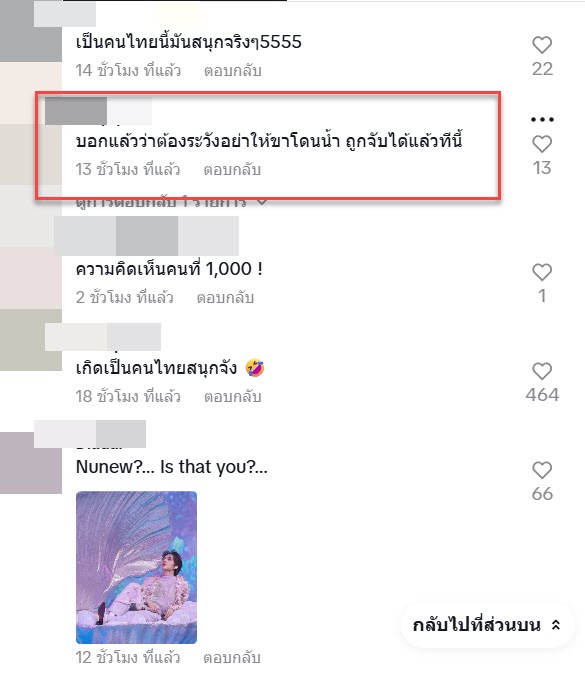Viewport: 585px width, 674px height.
Task: Reply to the 12 hours ago comment
Action: click(x=232, y=657)
